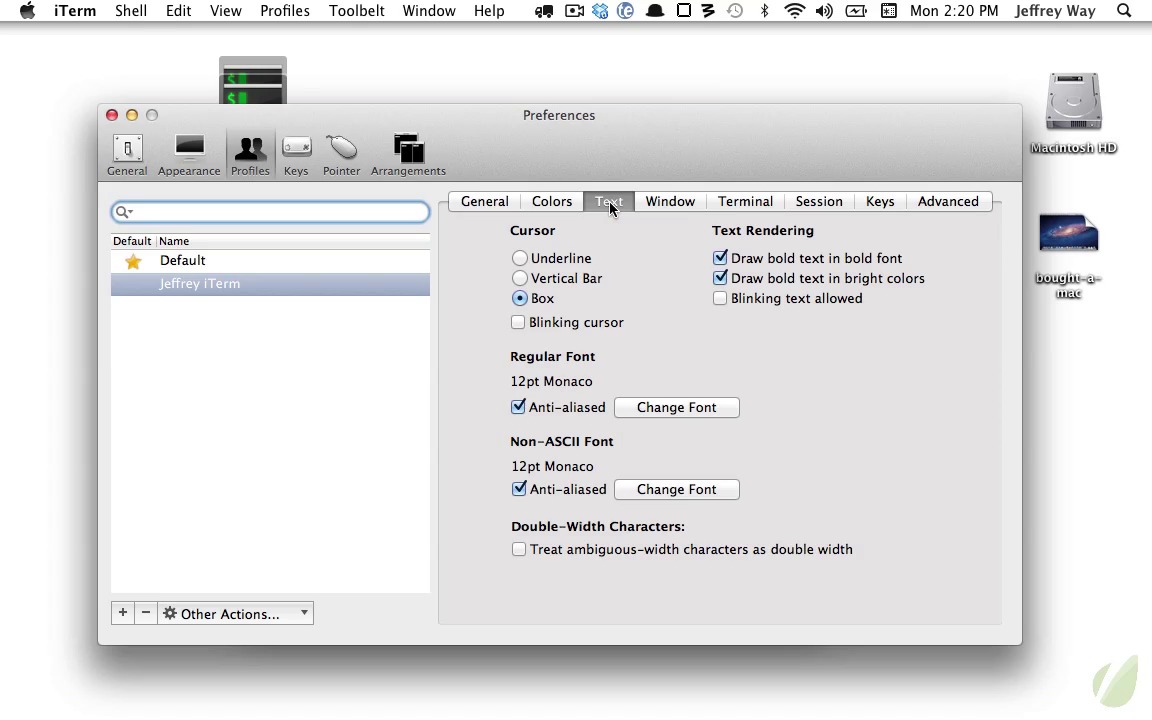Click the Default column header

tap(132, 241)
